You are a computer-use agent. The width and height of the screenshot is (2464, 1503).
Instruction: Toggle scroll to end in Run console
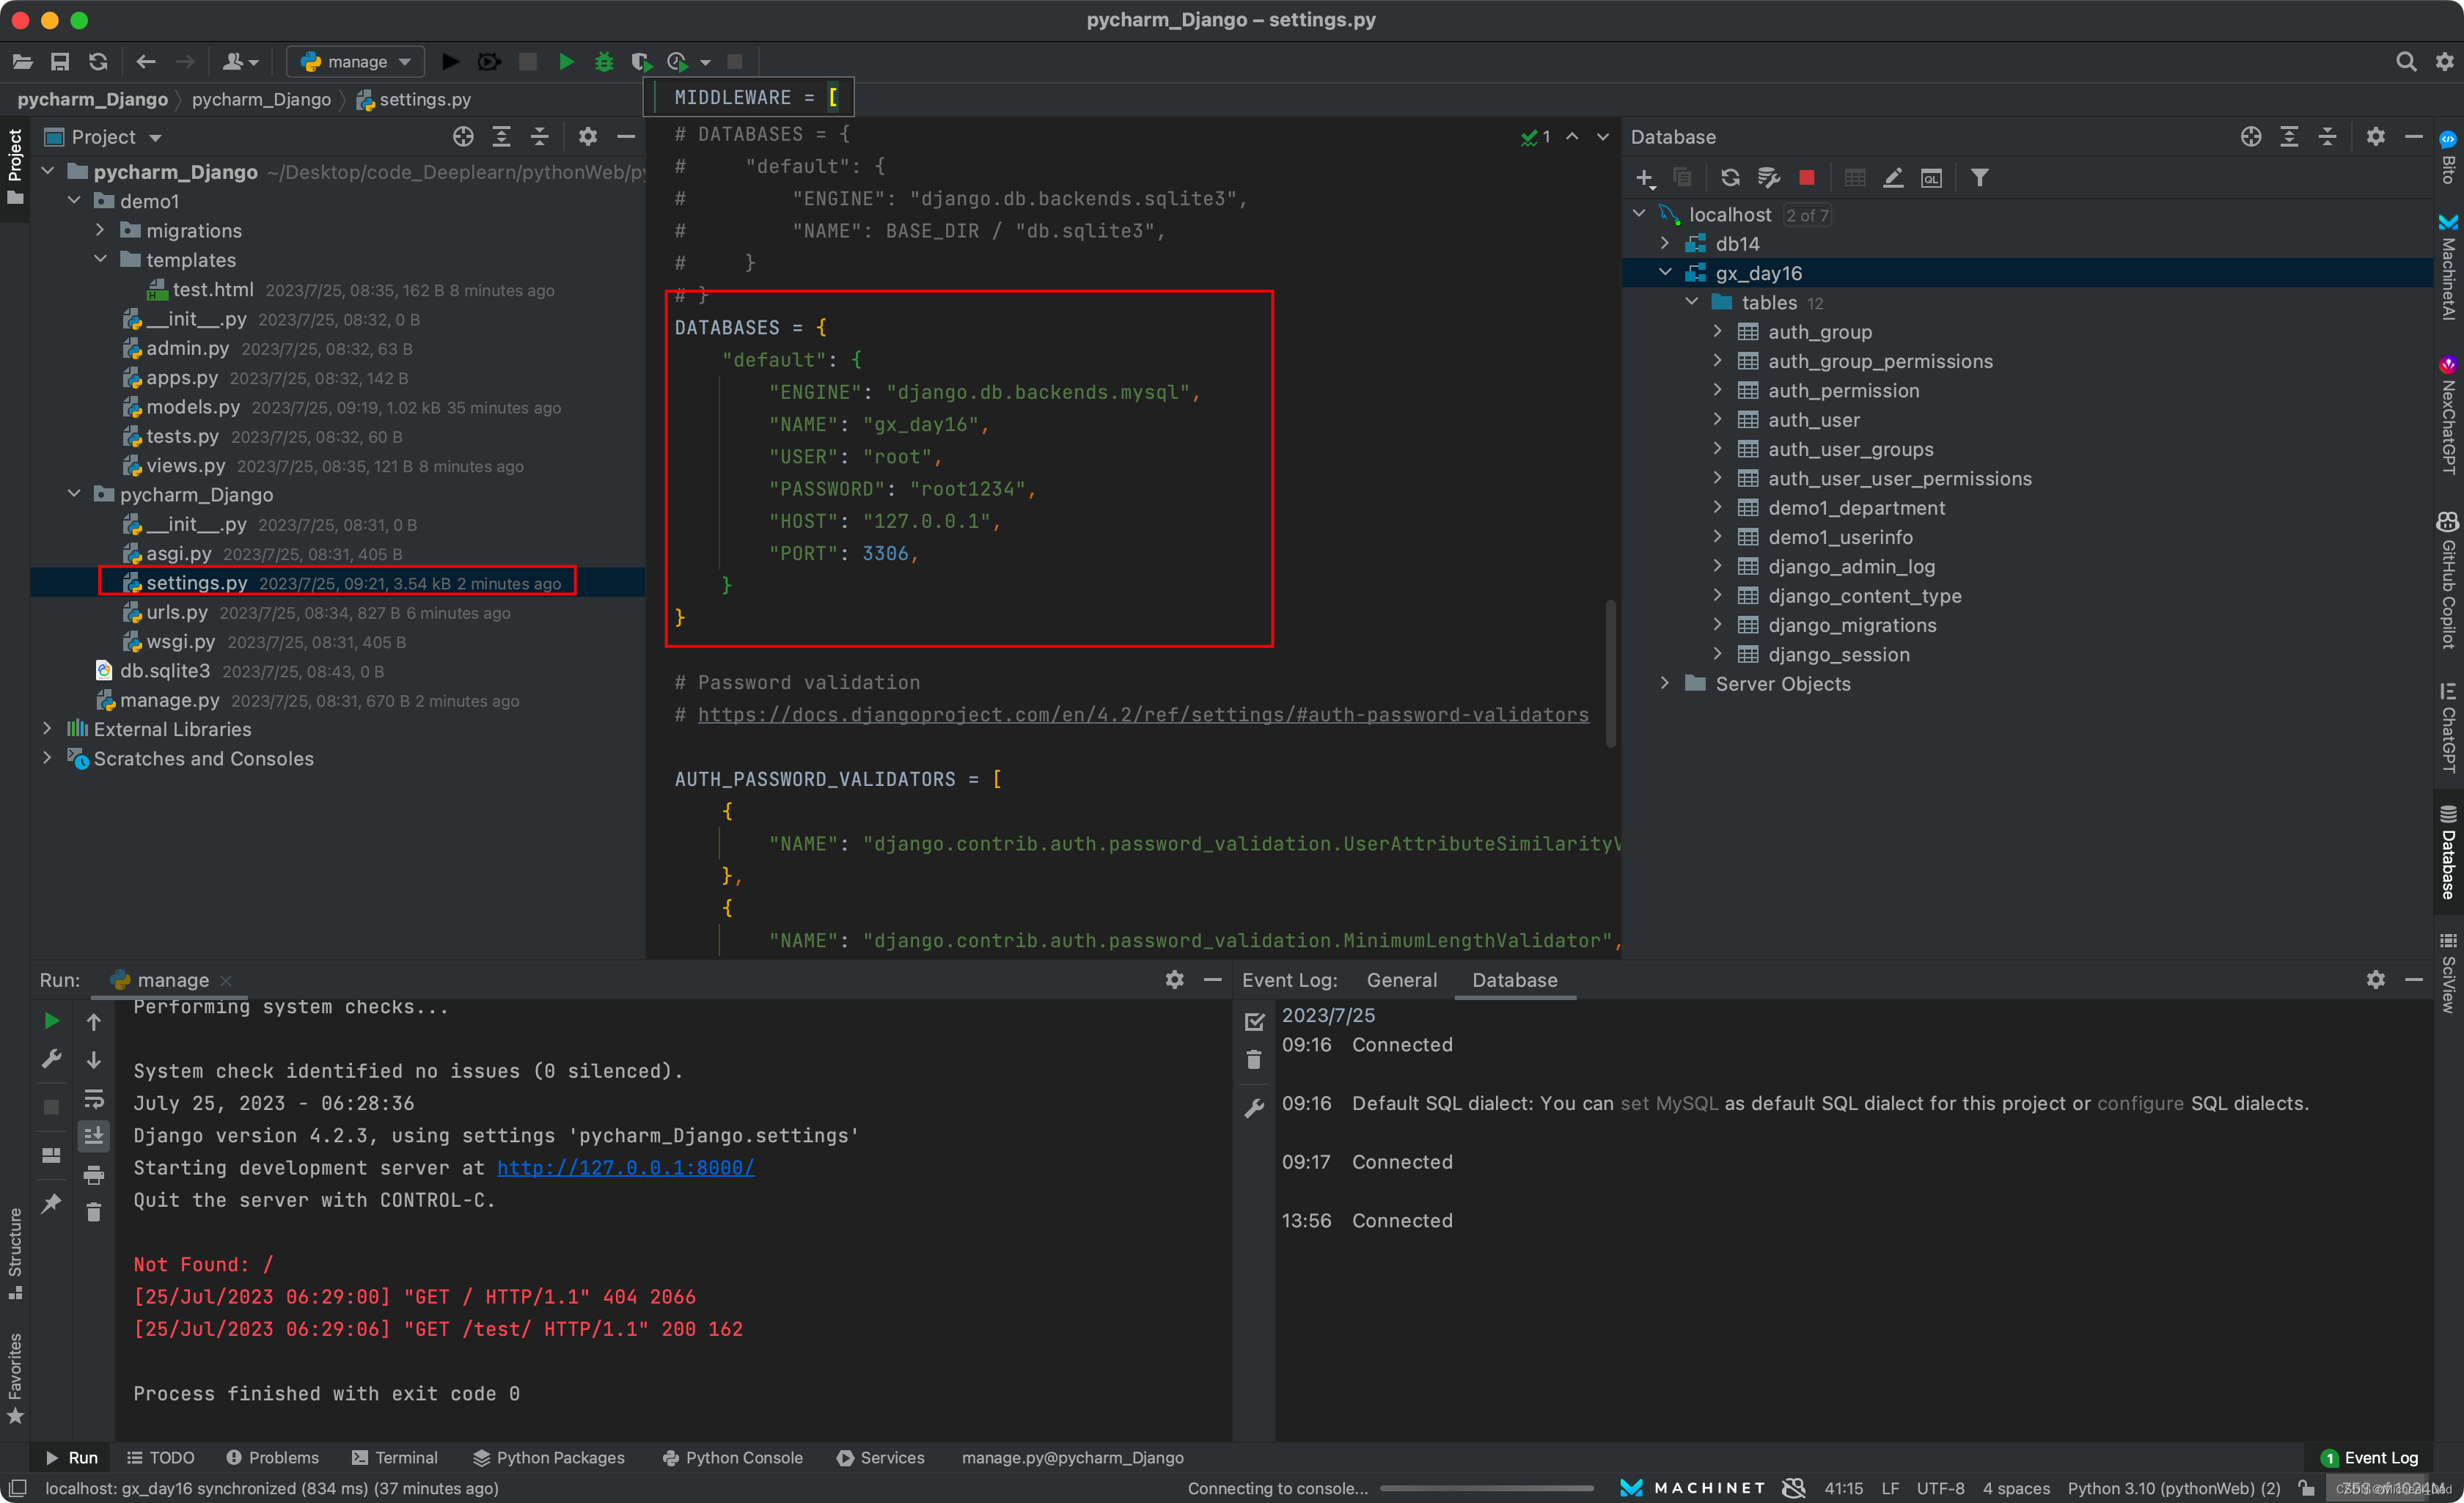[93, 1136]
